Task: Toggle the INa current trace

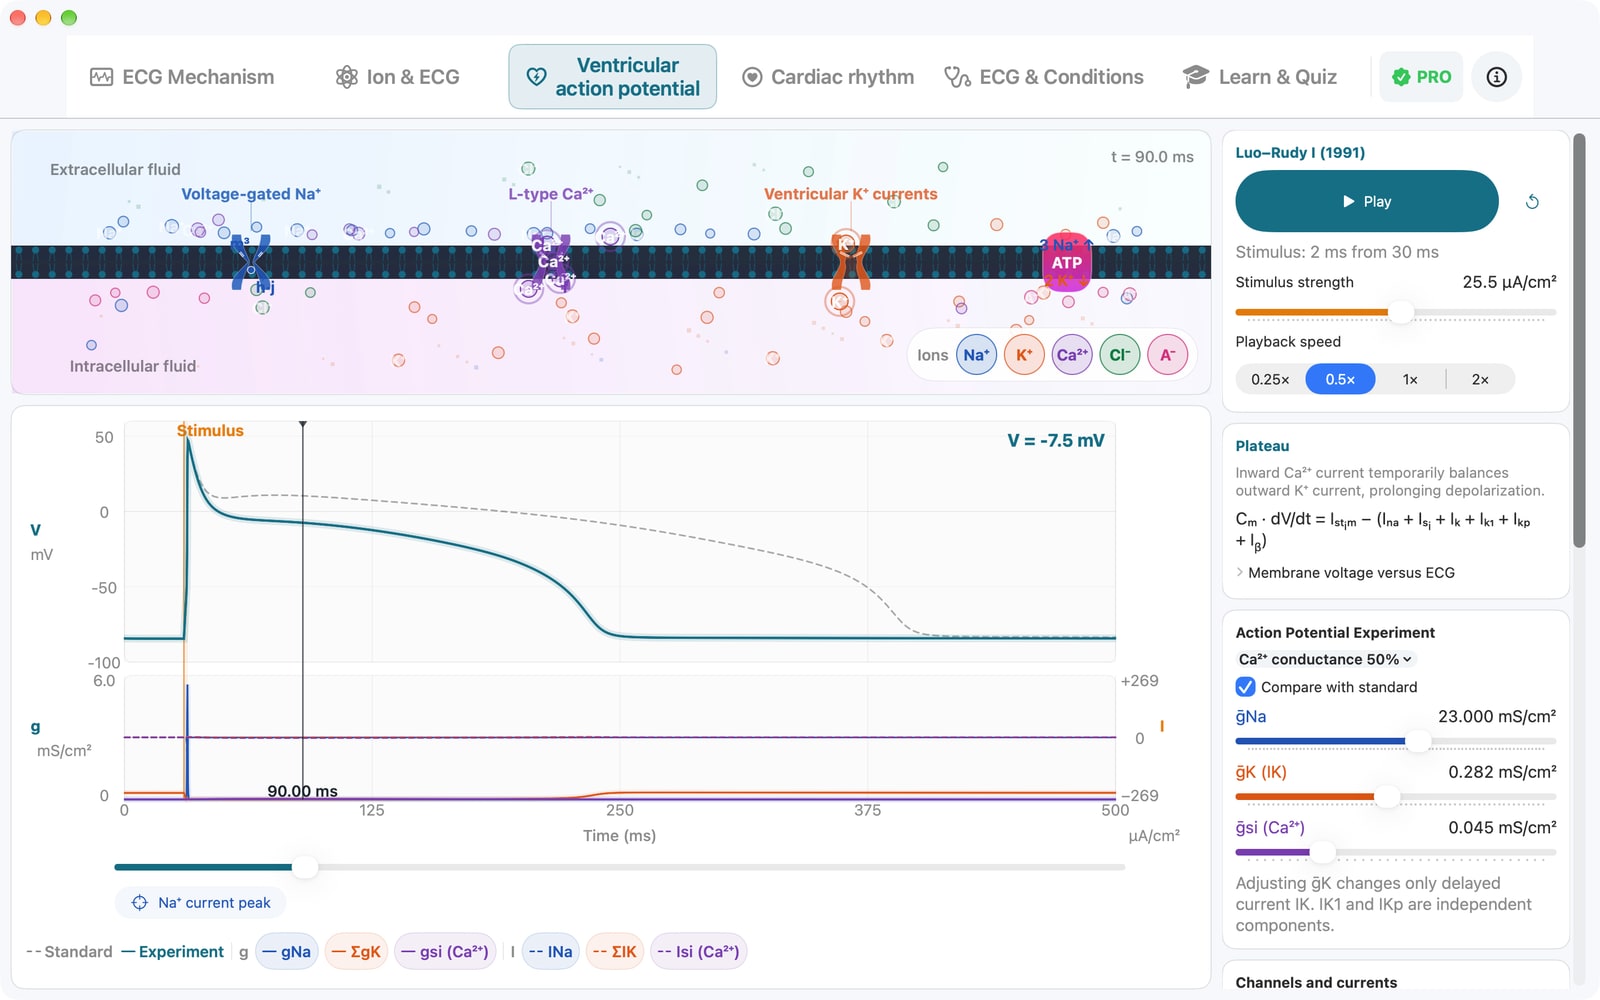Action: (551, 952)
